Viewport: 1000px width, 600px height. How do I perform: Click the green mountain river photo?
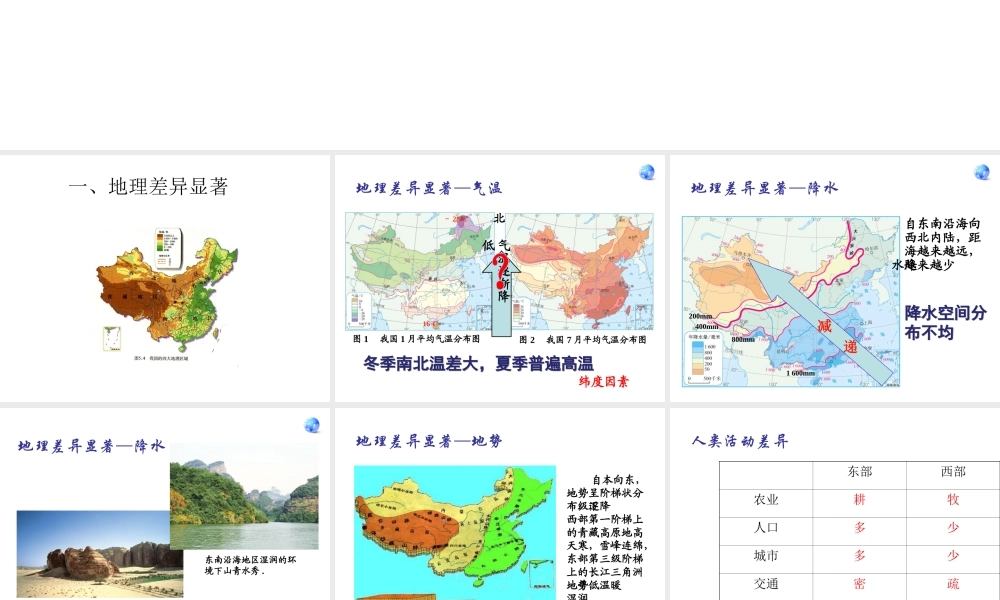point(244,497)
